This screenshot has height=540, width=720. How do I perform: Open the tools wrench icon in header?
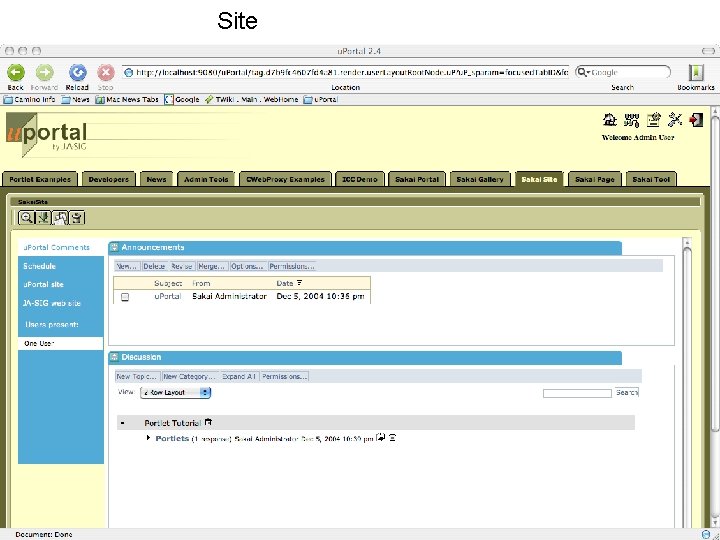[x=675, y=120]
